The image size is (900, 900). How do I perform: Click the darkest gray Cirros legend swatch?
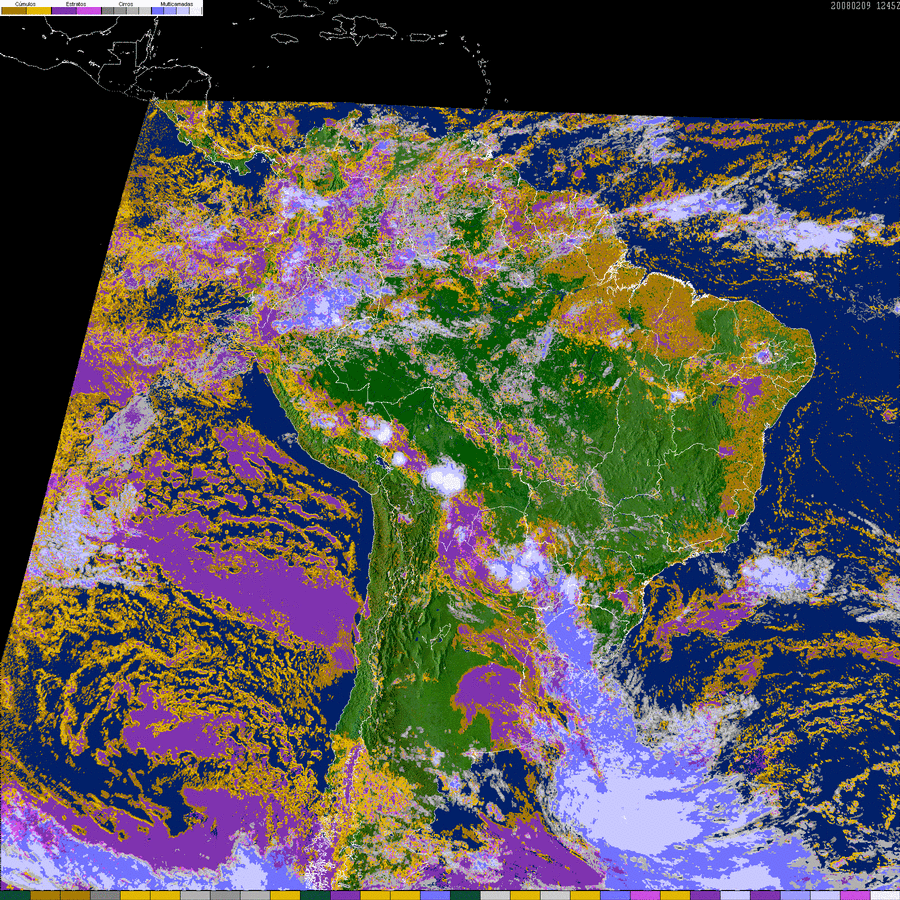pos(108,10)
